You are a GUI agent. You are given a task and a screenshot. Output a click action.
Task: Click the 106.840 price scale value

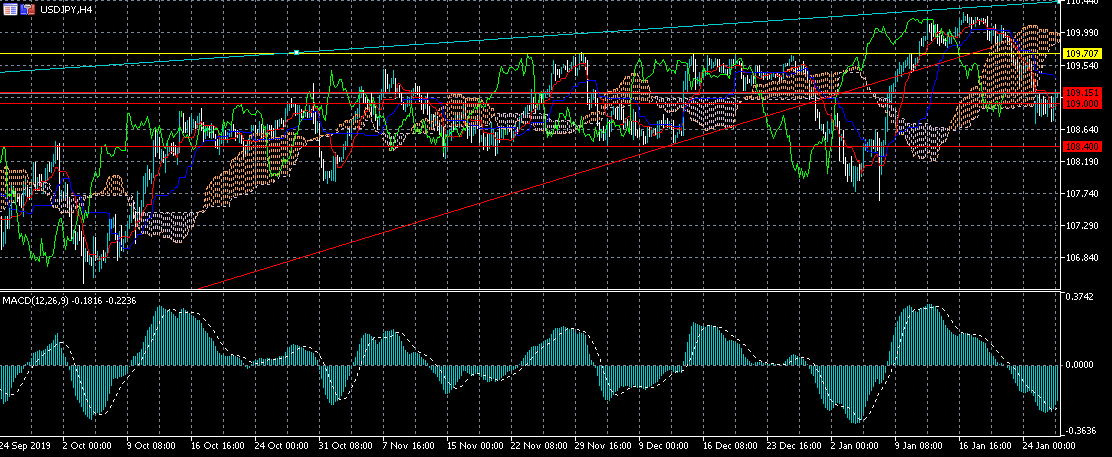1081,258
